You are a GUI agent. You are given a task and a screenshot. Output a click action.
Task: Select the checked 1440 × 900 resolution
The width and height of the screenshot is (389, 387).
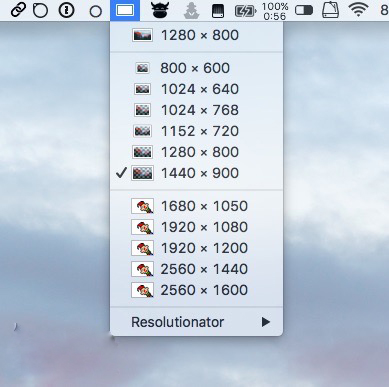[196, 173]
